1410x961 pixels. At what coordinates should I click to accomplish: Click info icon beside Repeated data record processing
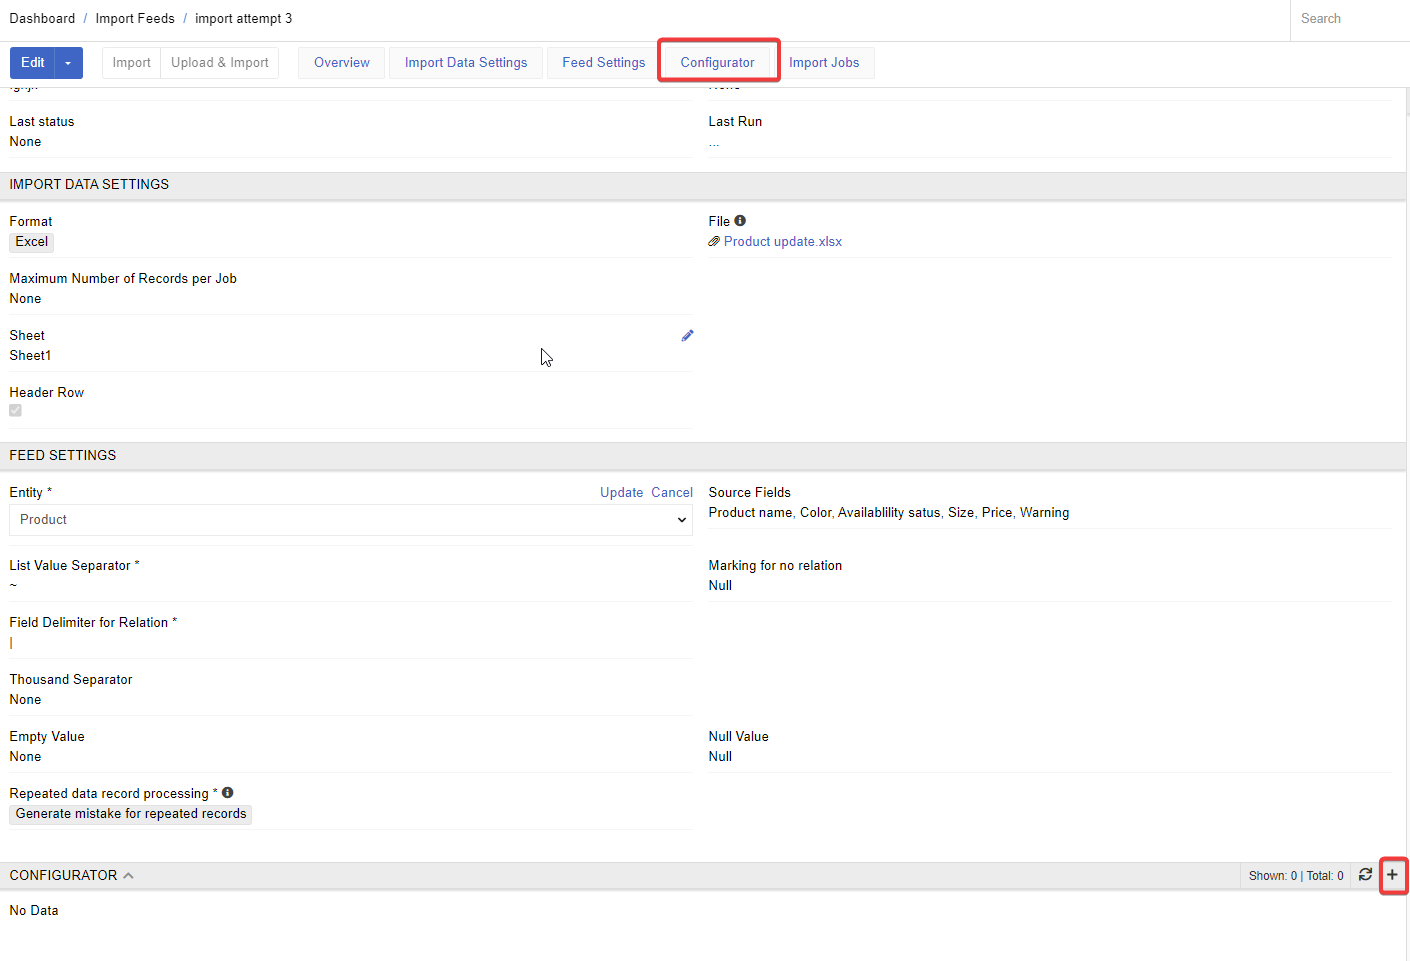pyautogui.click(x=228, y=793)
